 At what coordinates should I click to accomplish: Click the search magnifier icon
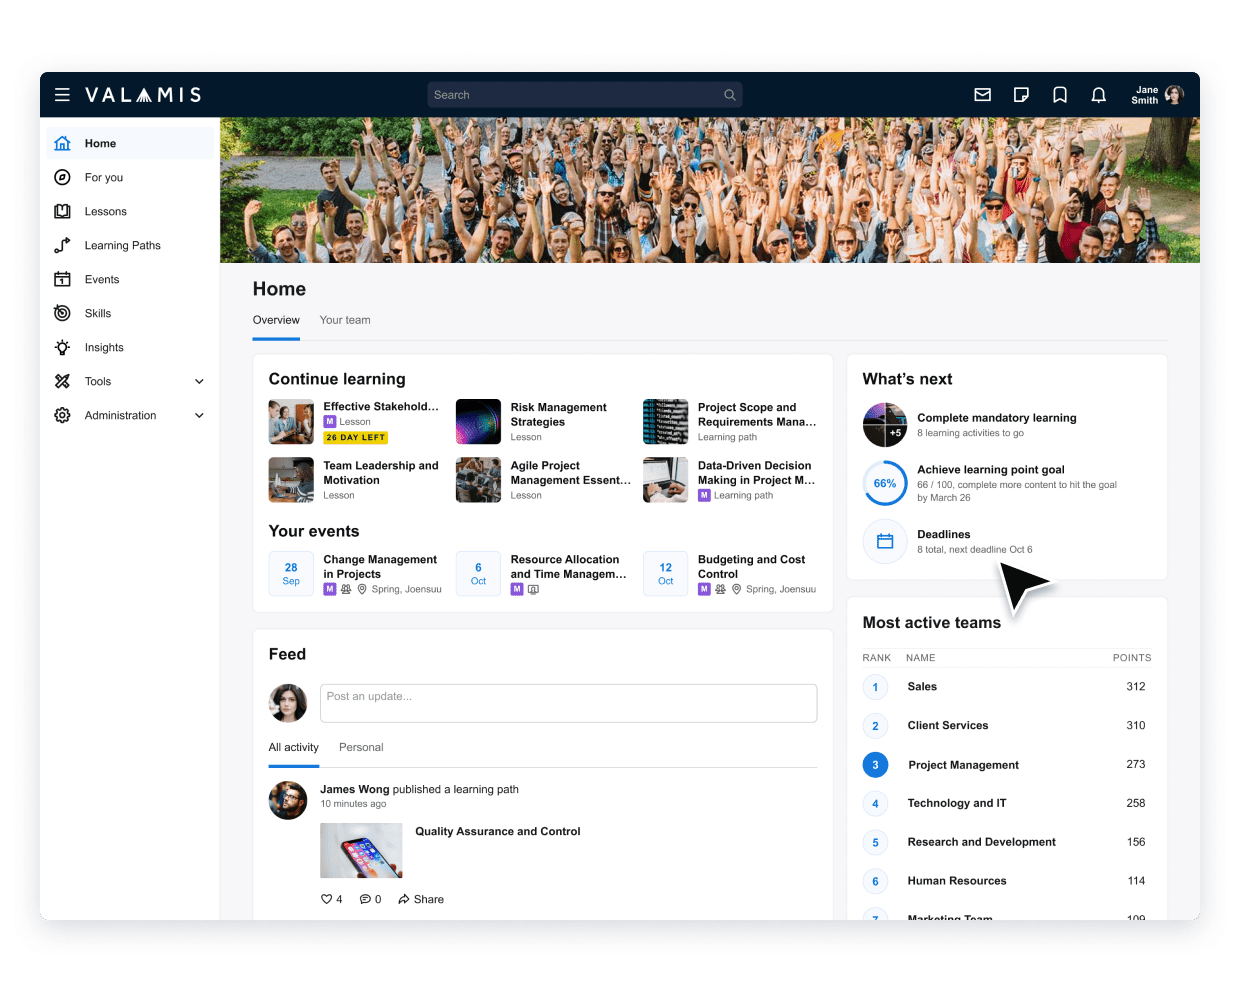(730, 95)
